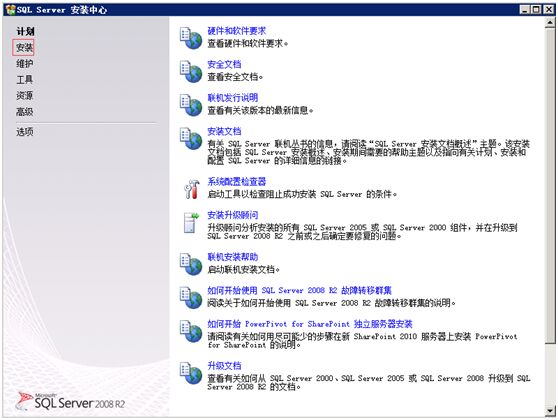Open the 安全文档 link
This screenshot has height=420, width=558.
pyautogui.click(x=224, y=64)
